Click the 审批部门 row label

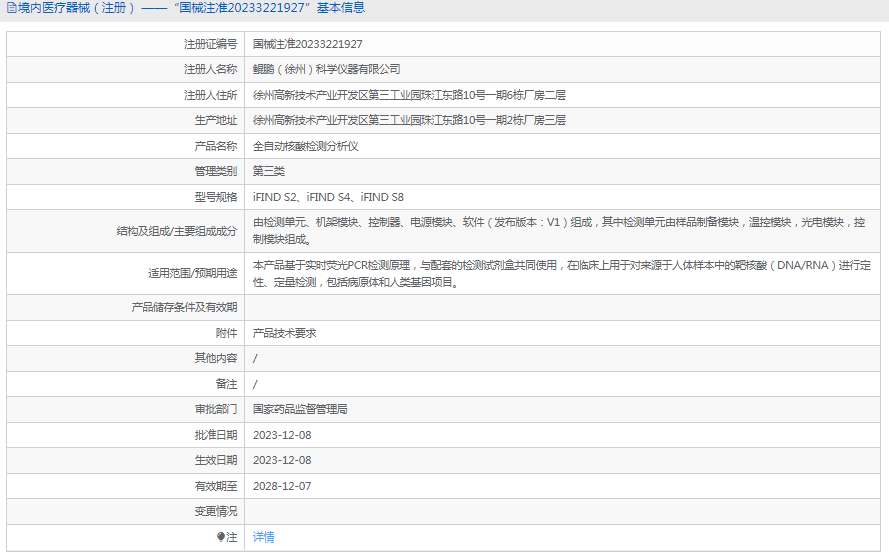pyautogui.click(x=216, y=409)
